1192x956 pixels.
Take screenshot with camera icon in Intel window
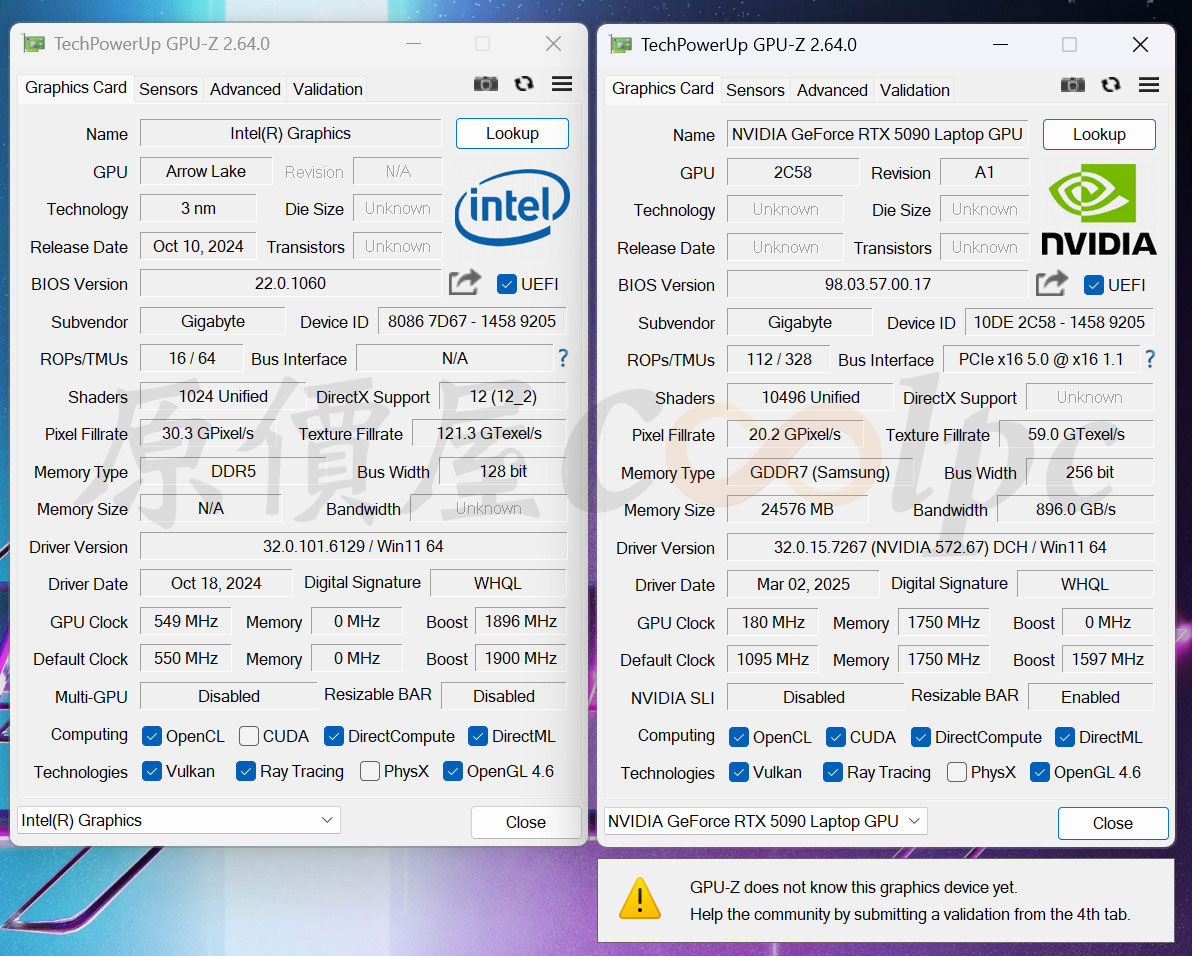point(486,84)
